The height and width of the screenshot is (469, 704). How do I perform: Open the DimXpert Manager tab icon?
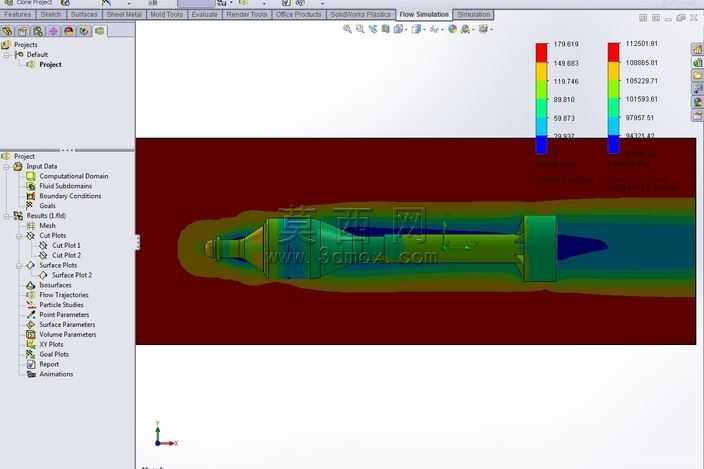(53, 31)
